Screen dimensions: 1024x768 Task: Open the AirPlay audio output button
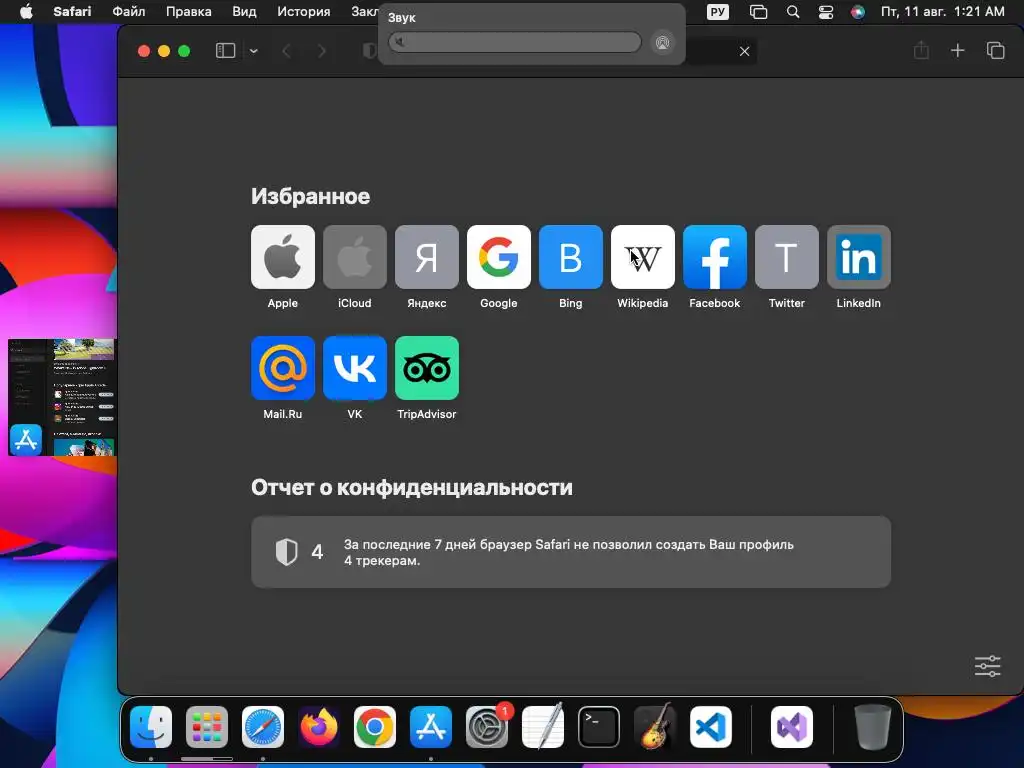(662, 42)
